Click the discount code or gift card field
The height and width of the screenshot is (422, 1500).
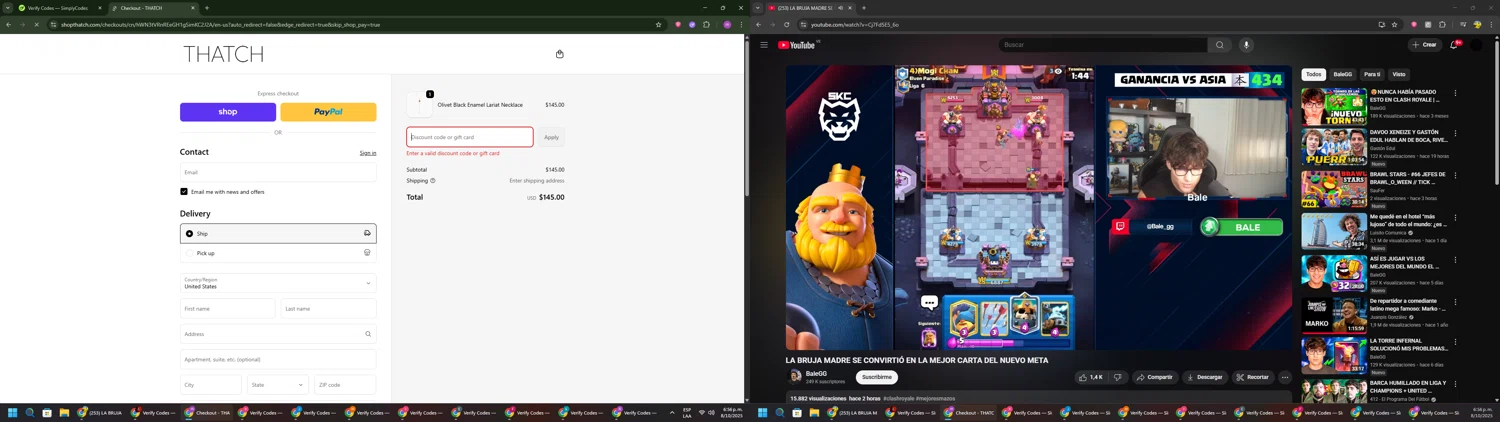point(470,137)
